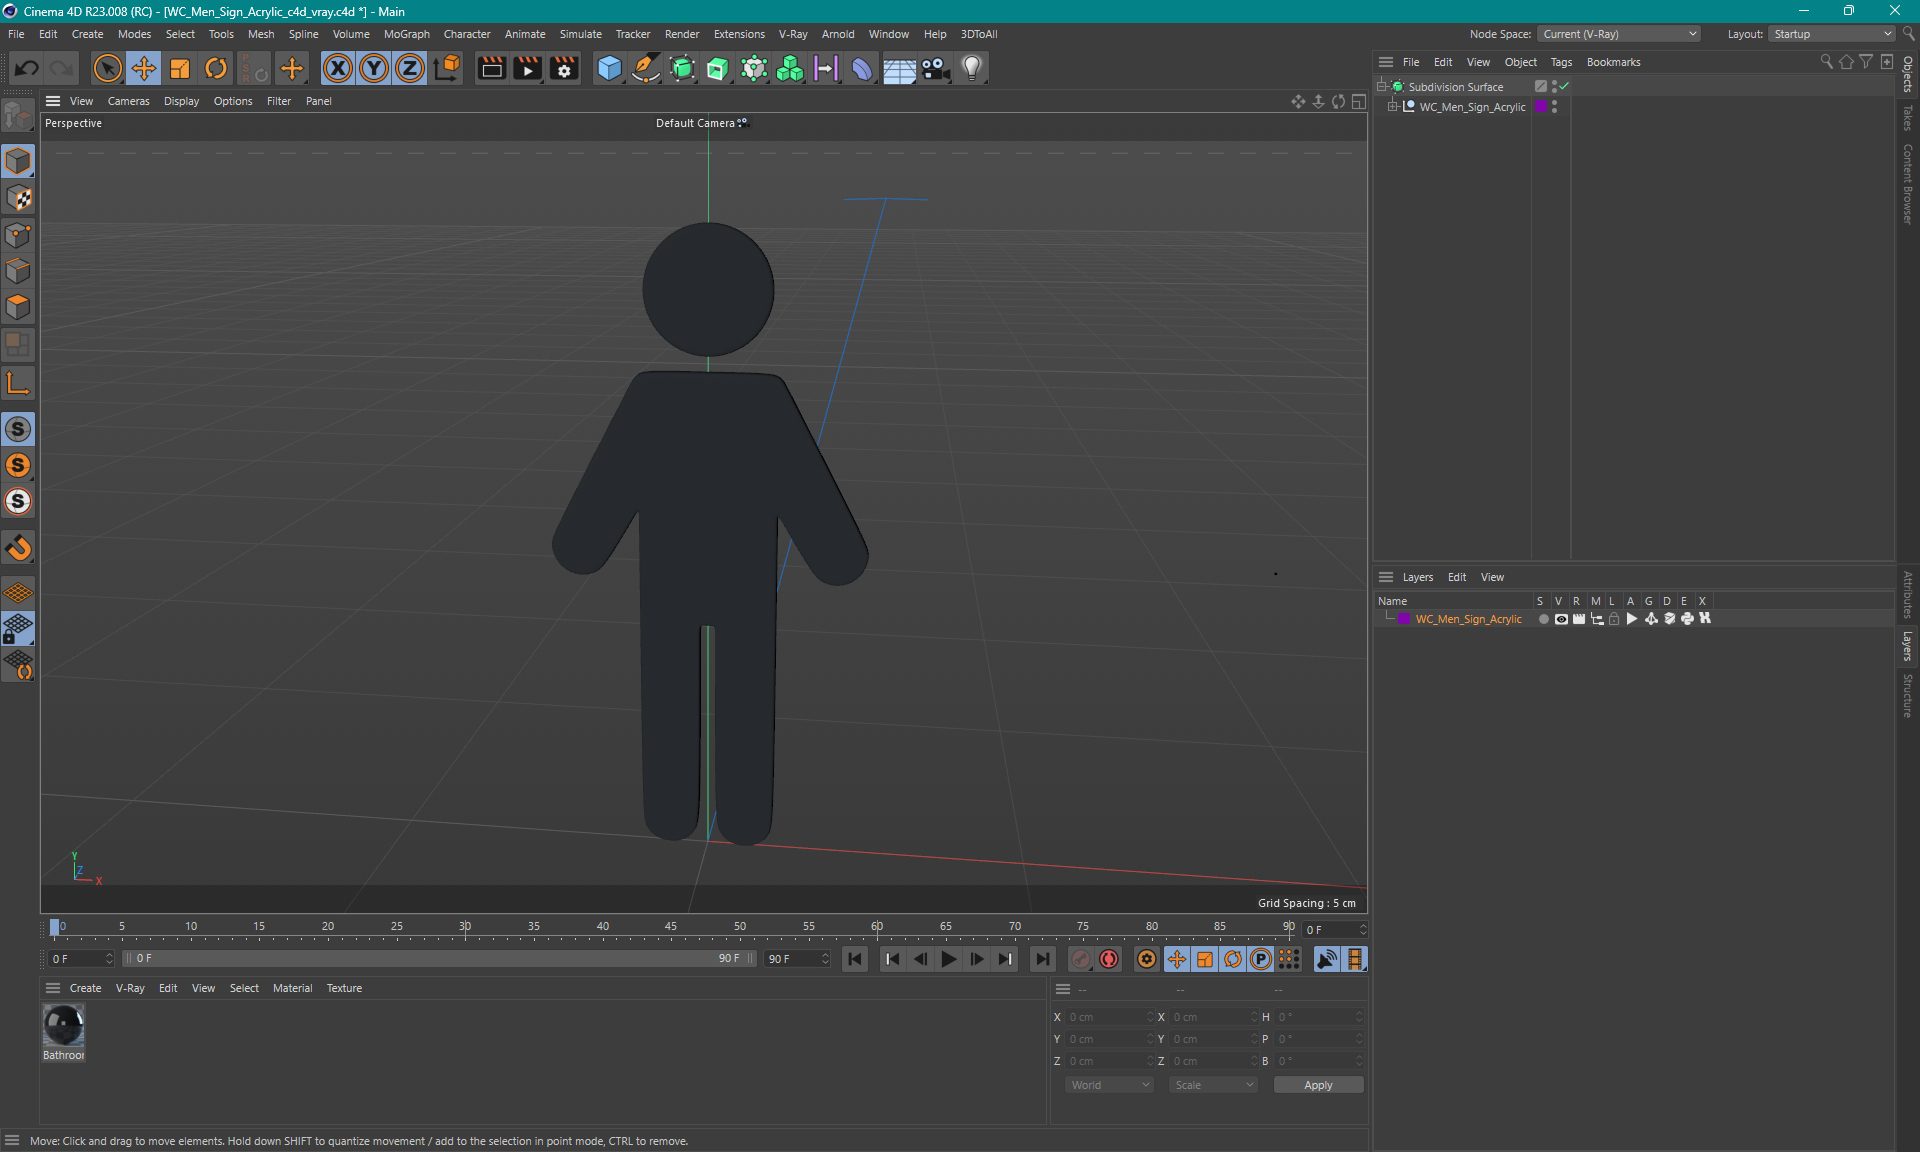The image size is (1920, 1152).
Task: Click purple layer color in Layers panel
Action: coord(1404,619)
